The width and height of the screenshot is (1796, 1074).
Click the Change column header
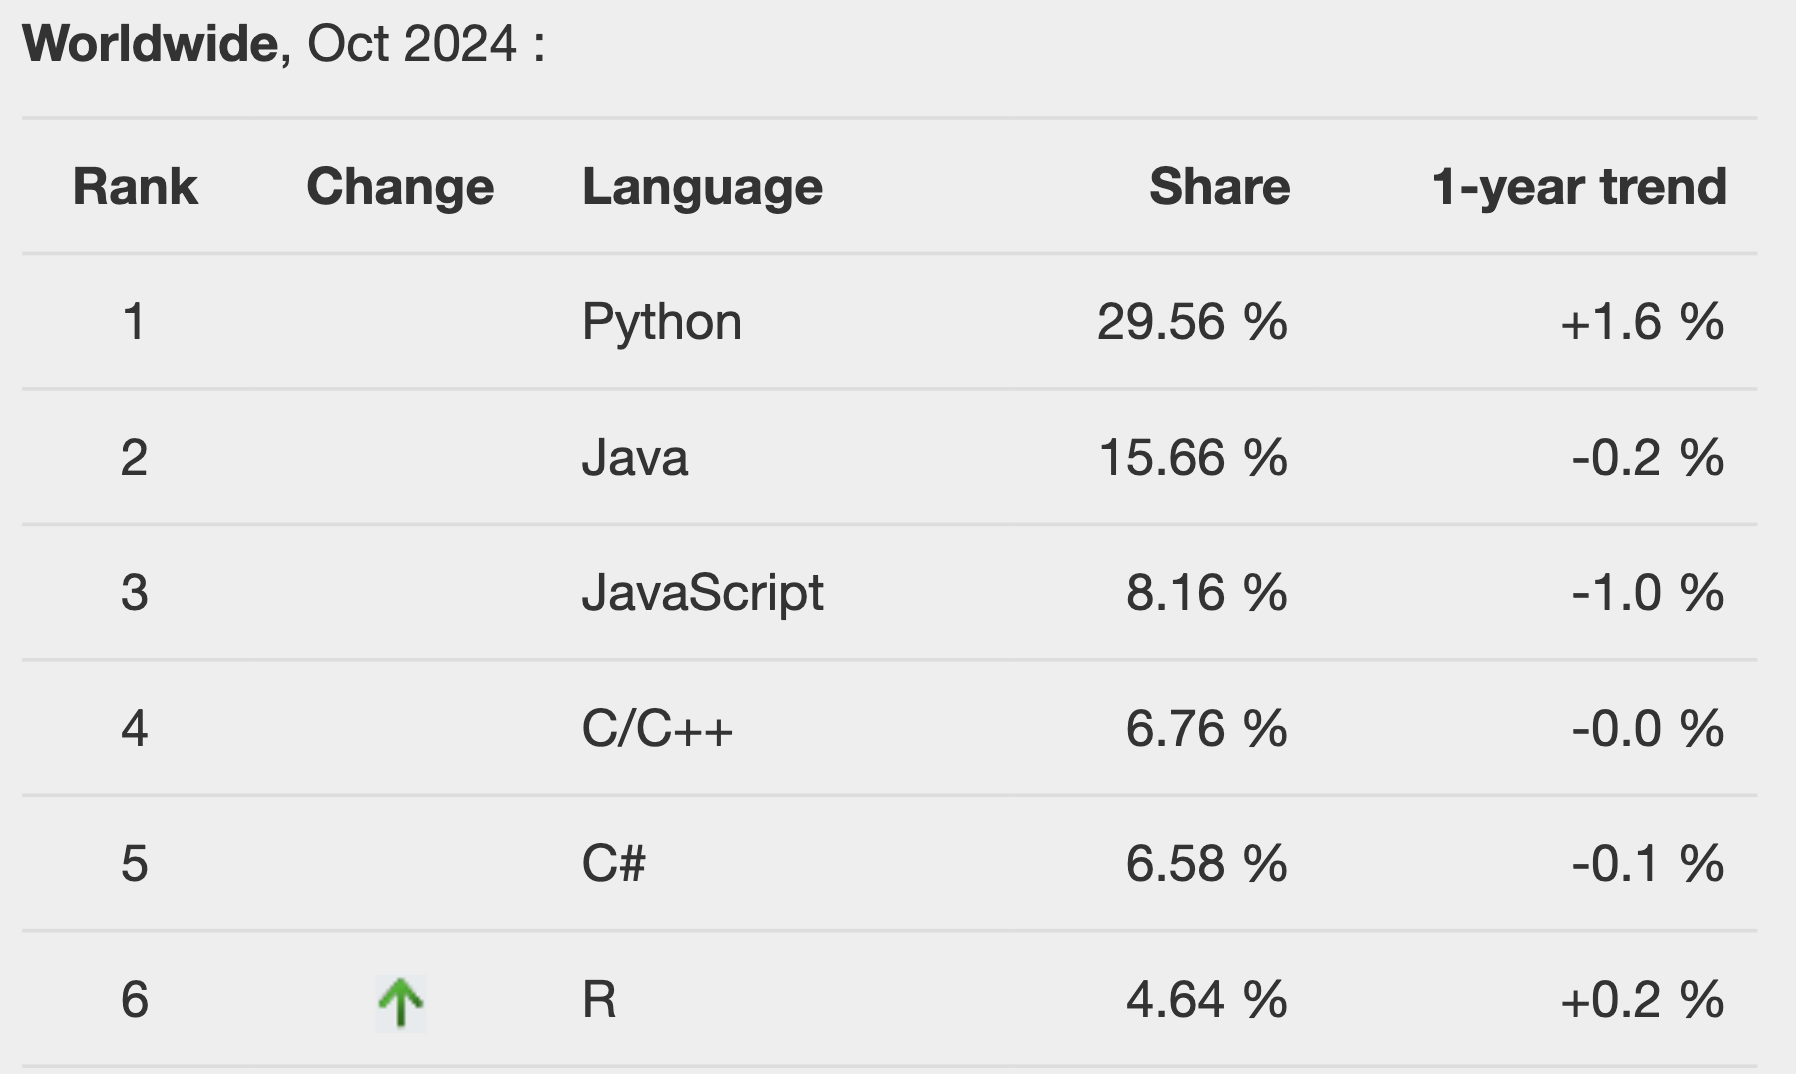(400, 187)
